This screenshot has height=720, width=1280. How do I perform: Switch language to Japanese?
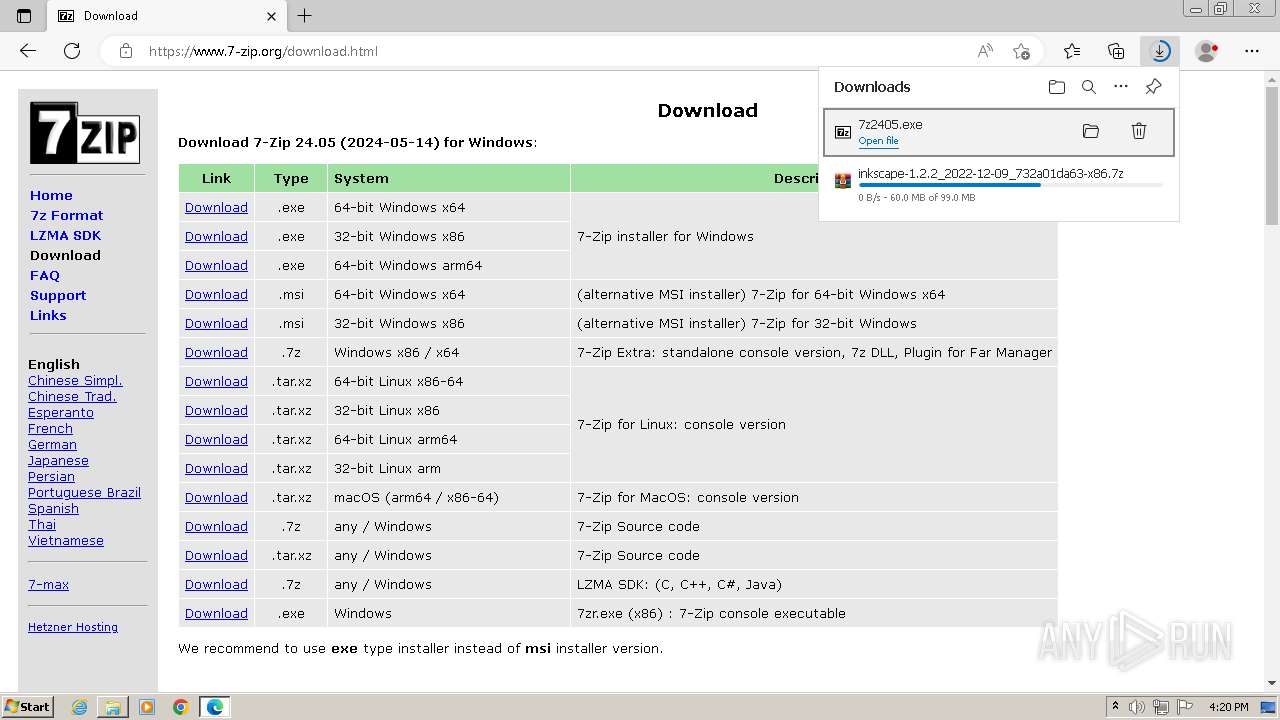[58, 460]
